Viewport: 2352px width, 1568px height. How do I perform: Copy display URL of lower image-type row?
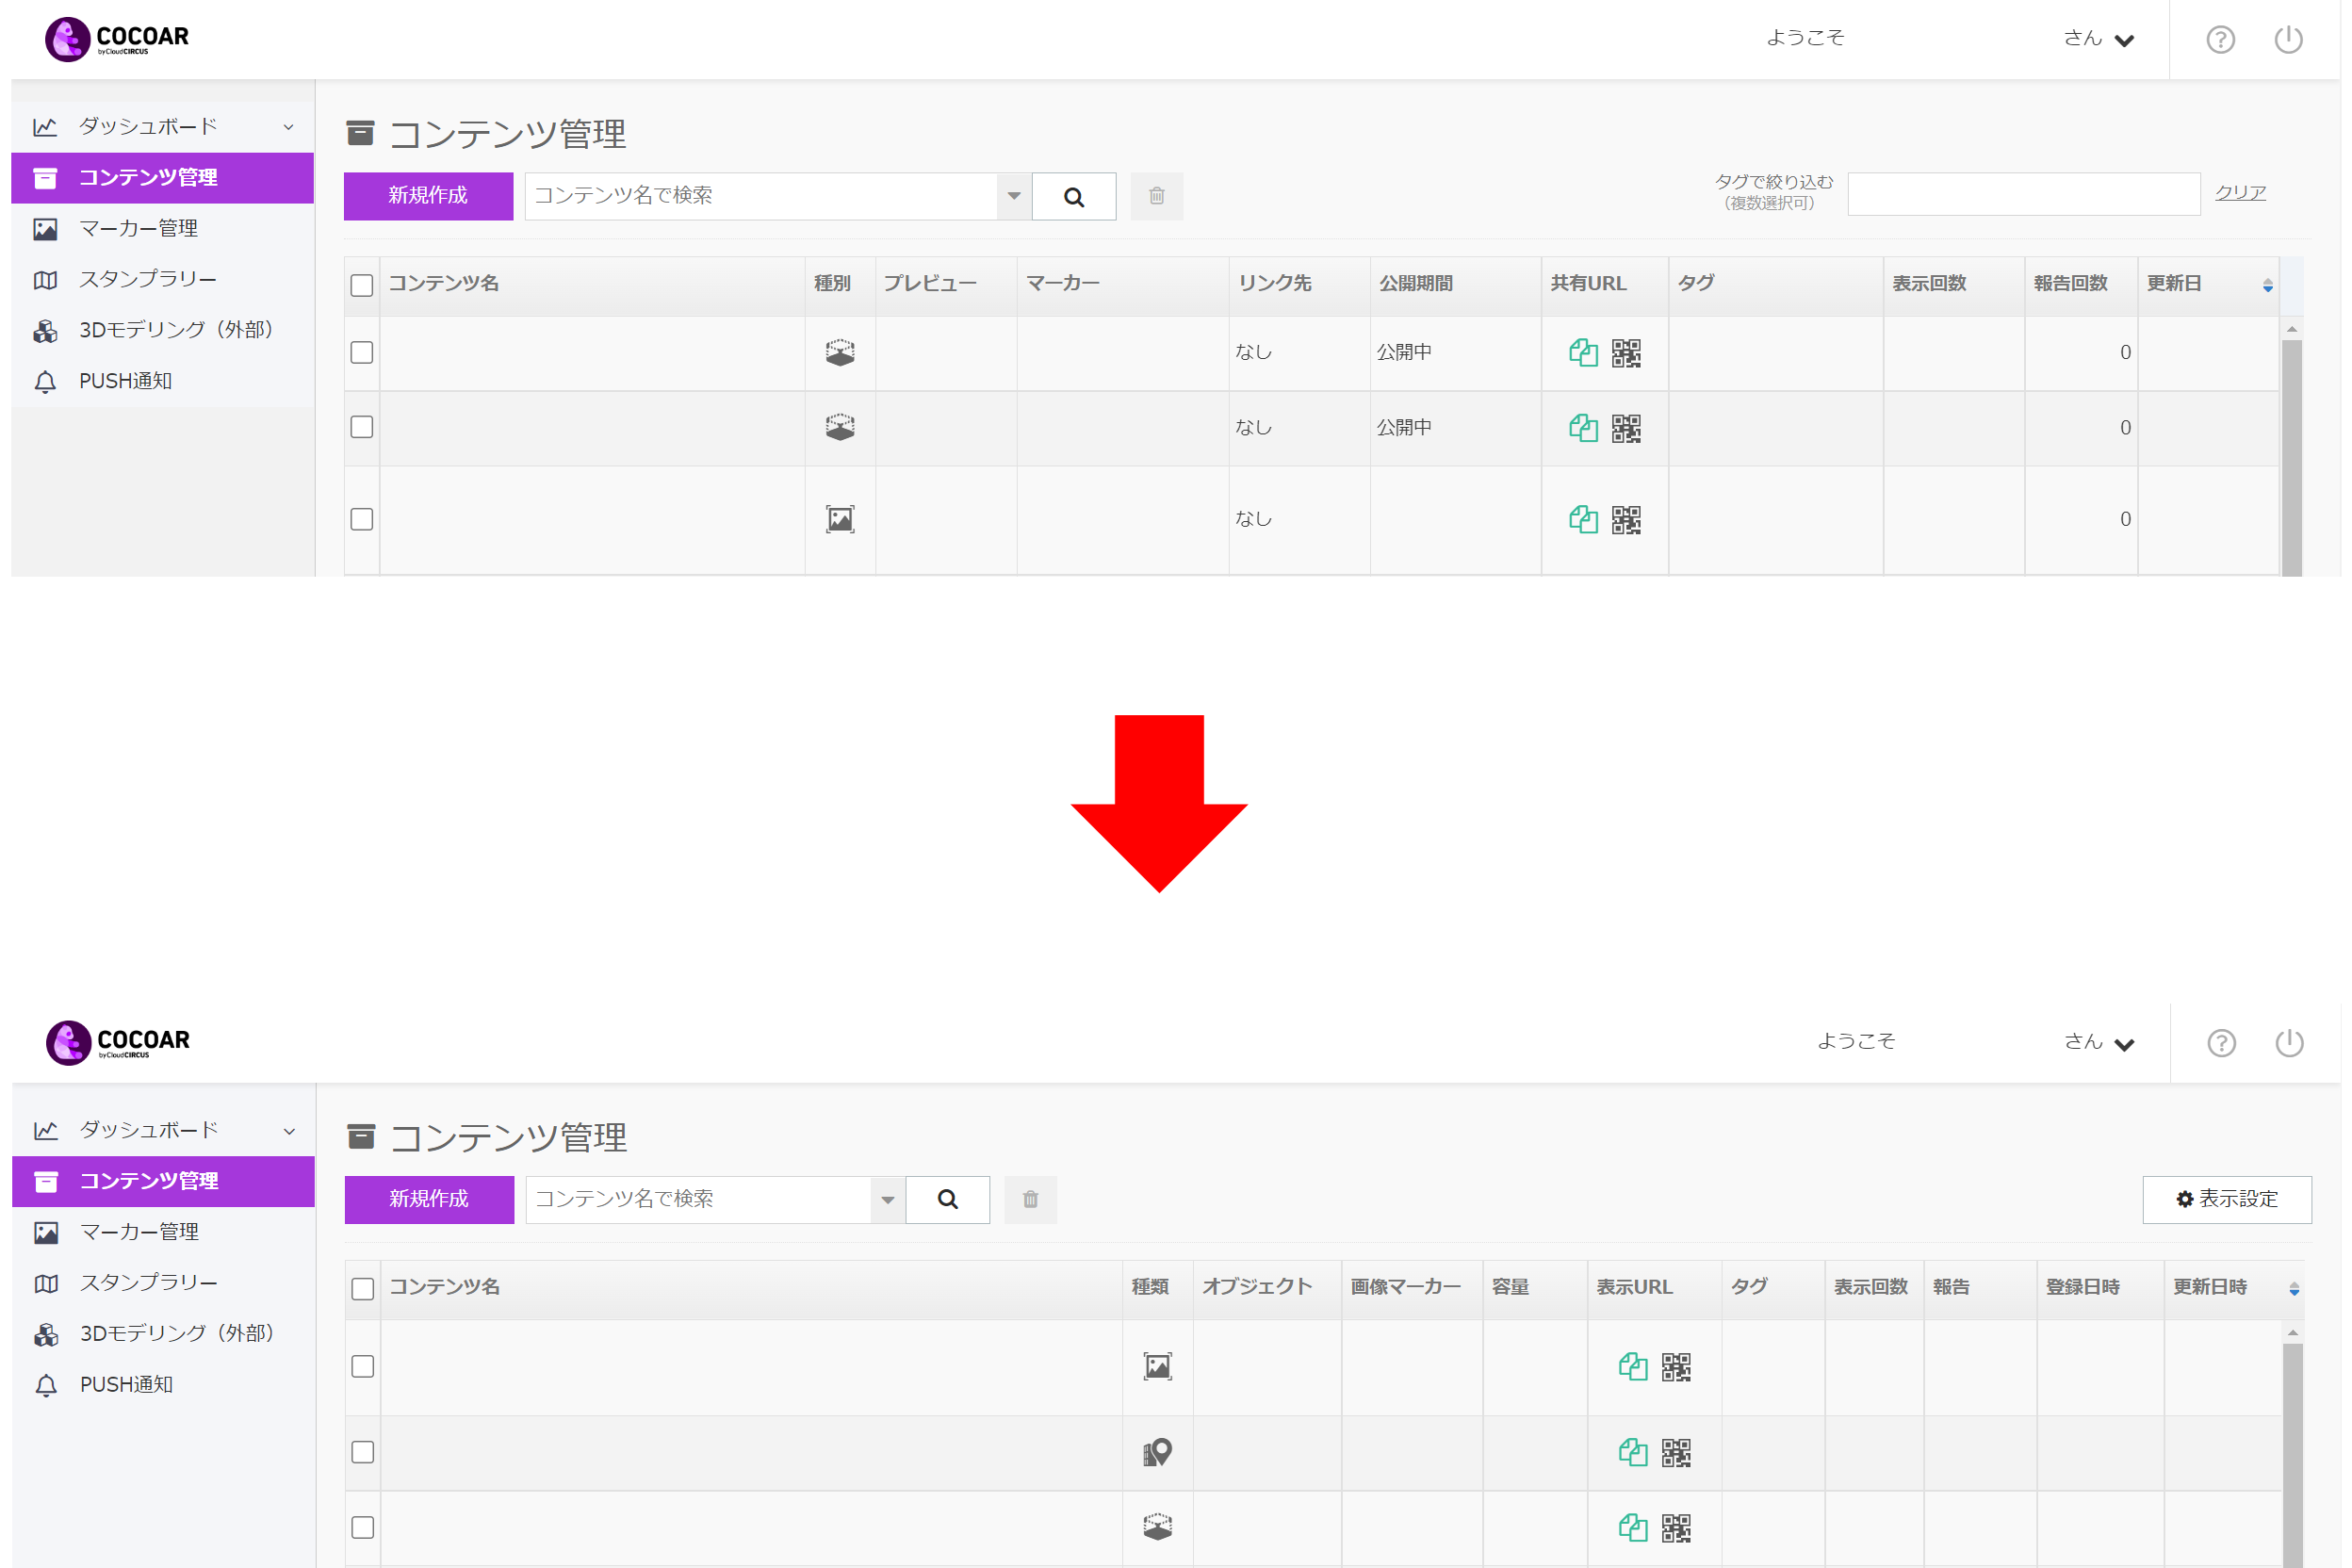pyautogui.click(x=1633, y=1366)
